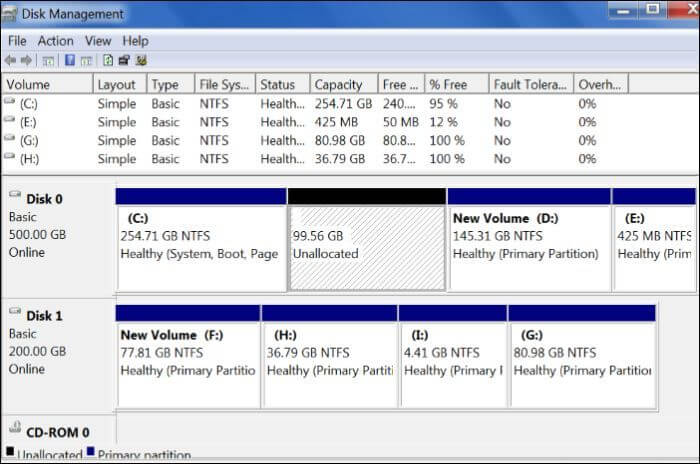Open the Action menu
Screen dimensions: 700x464
(55, 41)
